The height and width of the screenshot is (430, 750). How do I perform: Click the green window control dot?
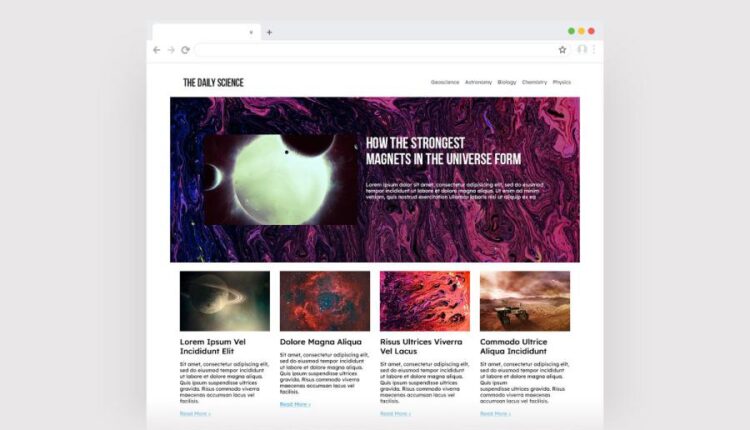(x=571, y=31)
